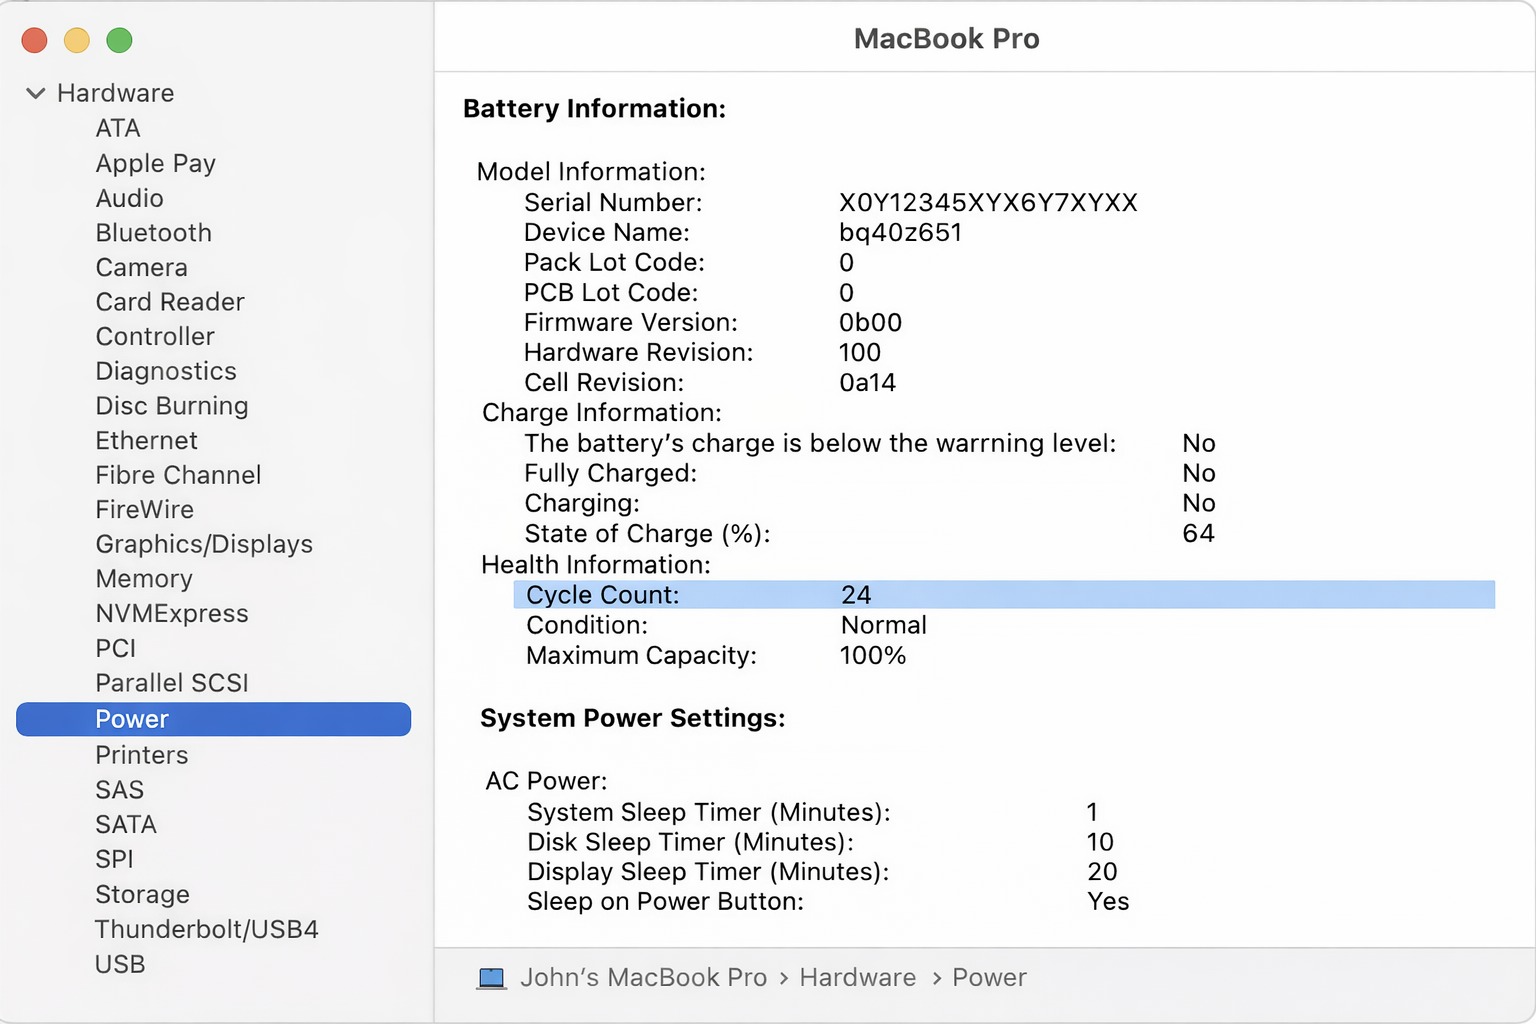Screen dimensions: 1536x1024
Task: Click the device name value bq40z651
Action: pos(900,232)
